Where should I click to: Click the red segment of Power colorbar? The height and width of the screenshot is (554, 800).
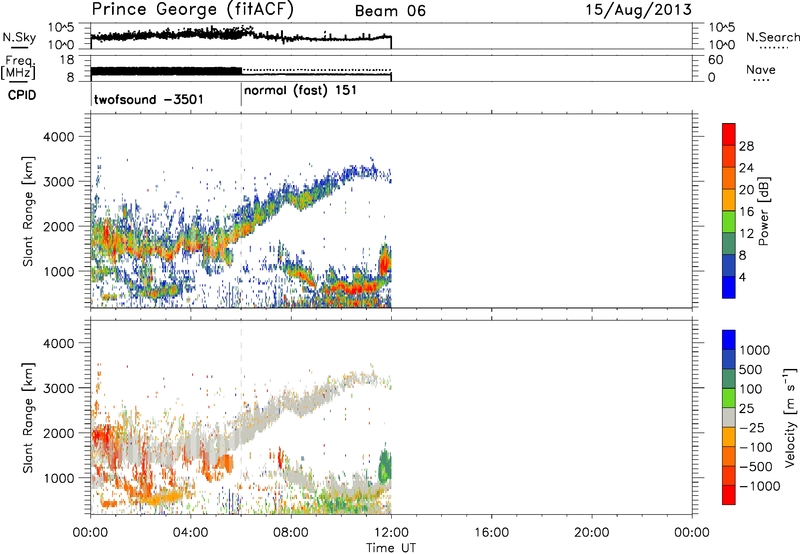pos(729,134)
